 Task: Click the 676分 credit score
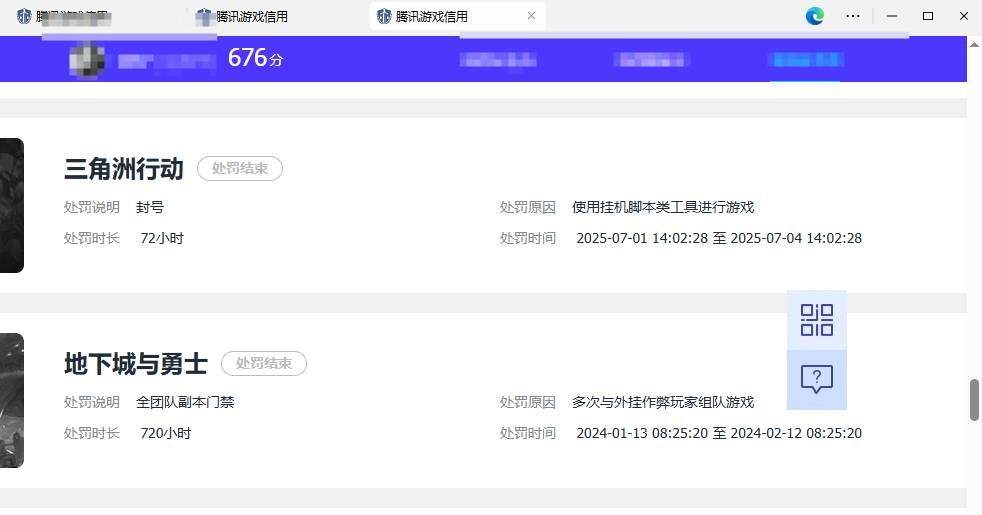click(x=256, y=58)
